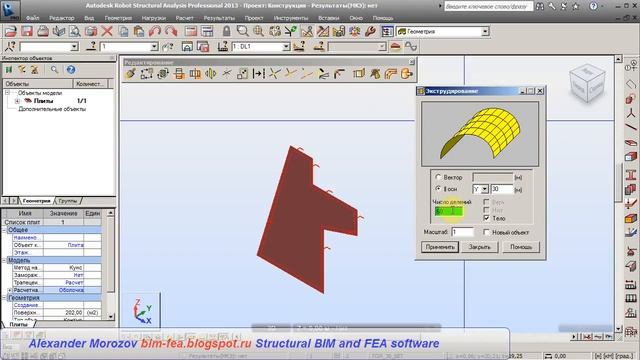Click the I-beam section icon in right toolbar
Screen dimensions: 640x360
coord(631,175)
